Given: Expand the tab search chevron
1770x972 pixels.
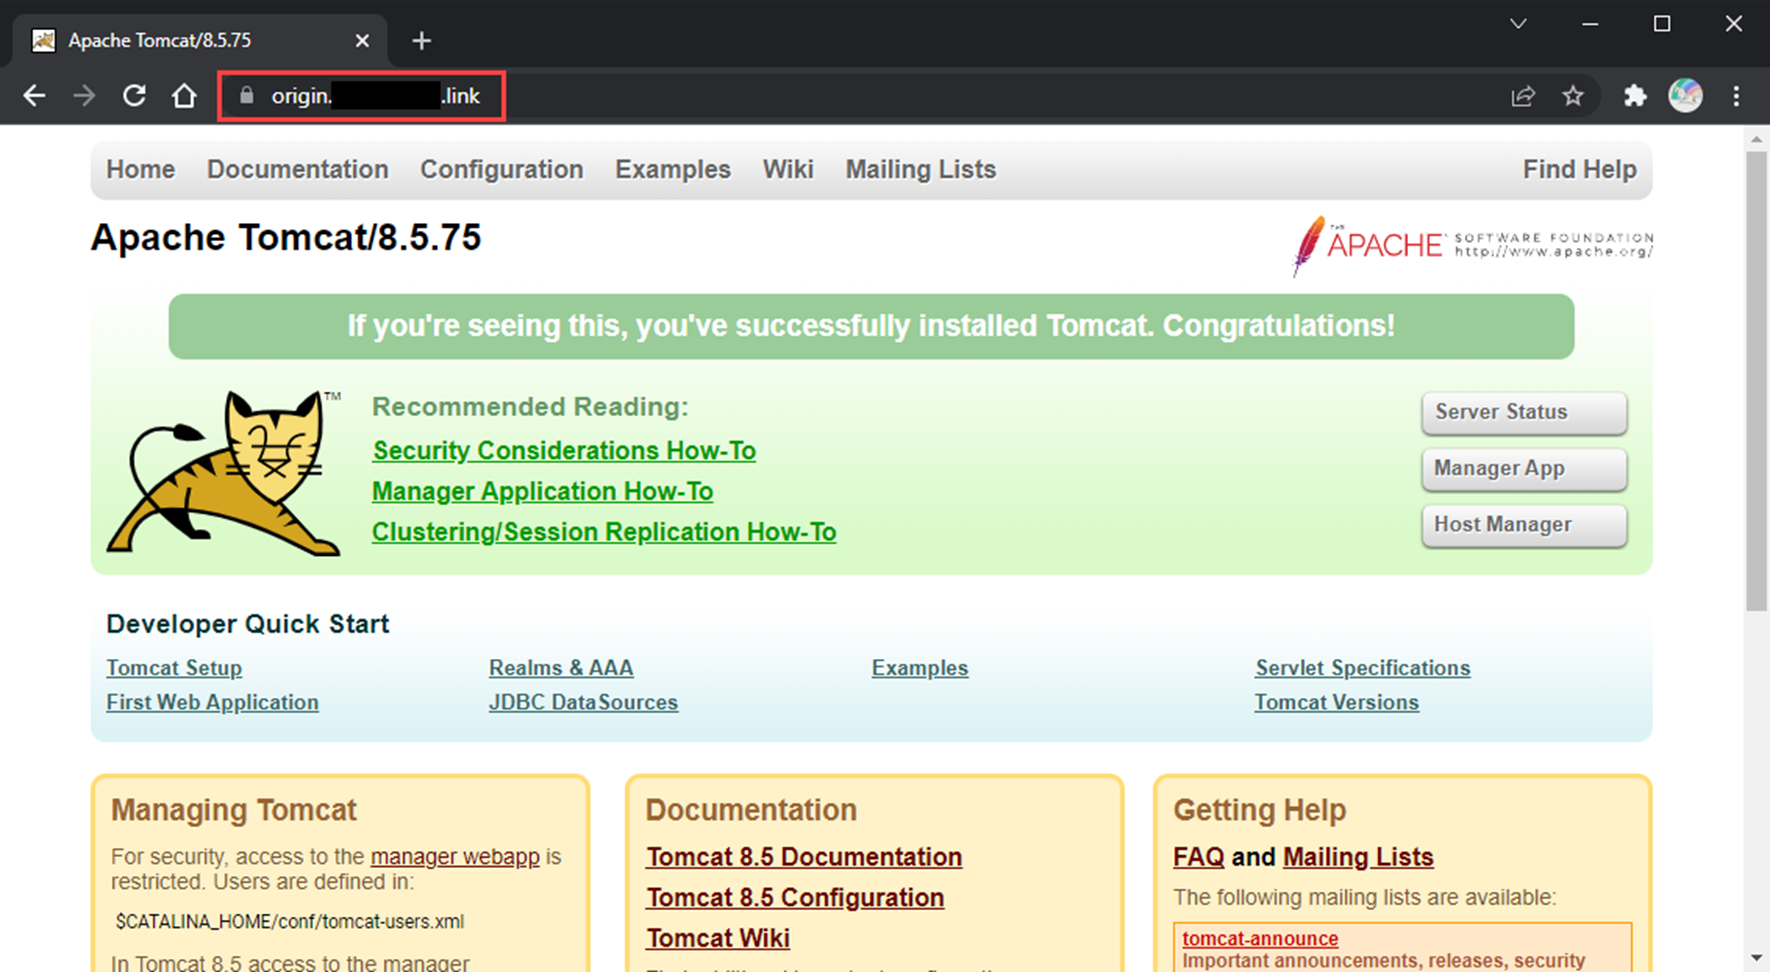Looking at the screenshot, I should pyautogui.click(x=1518, y=24).
